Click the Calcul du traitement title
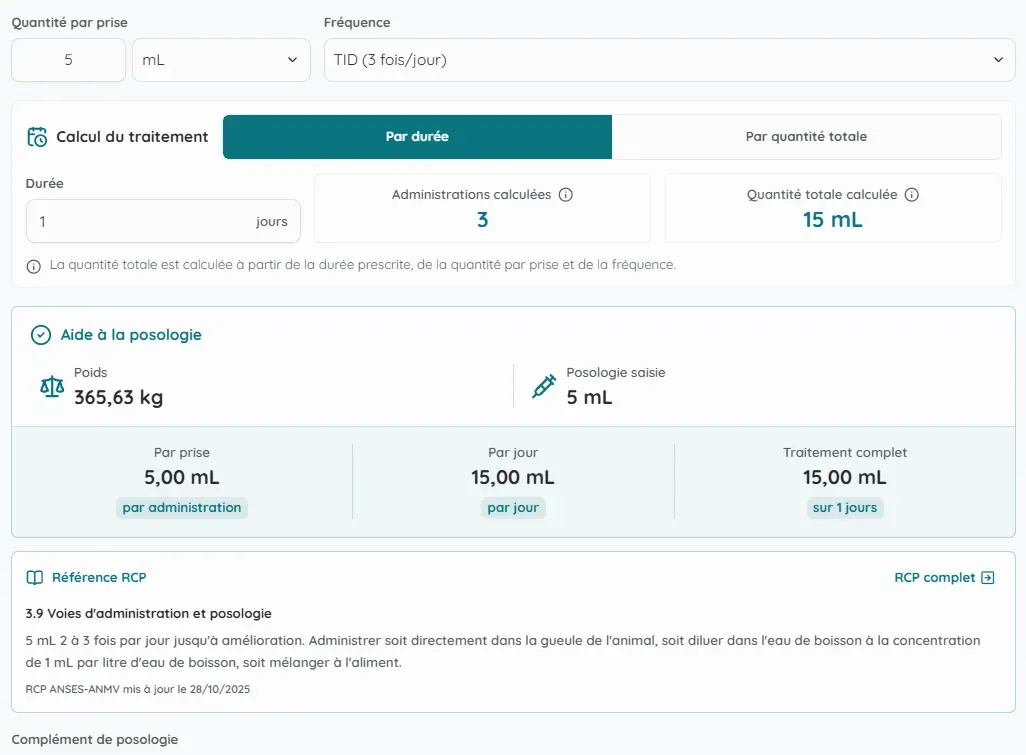 [132, 137]
